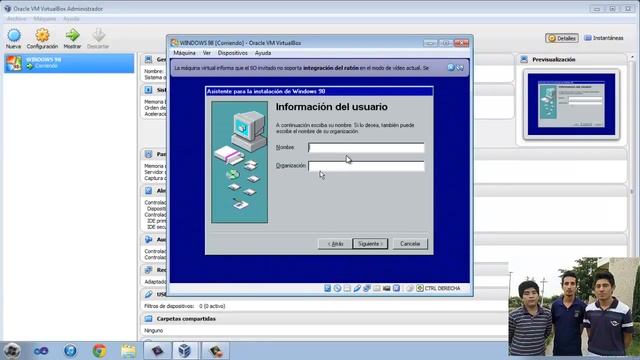
Task: Click the Siguiente button in setup wizard
Action: 370,244
